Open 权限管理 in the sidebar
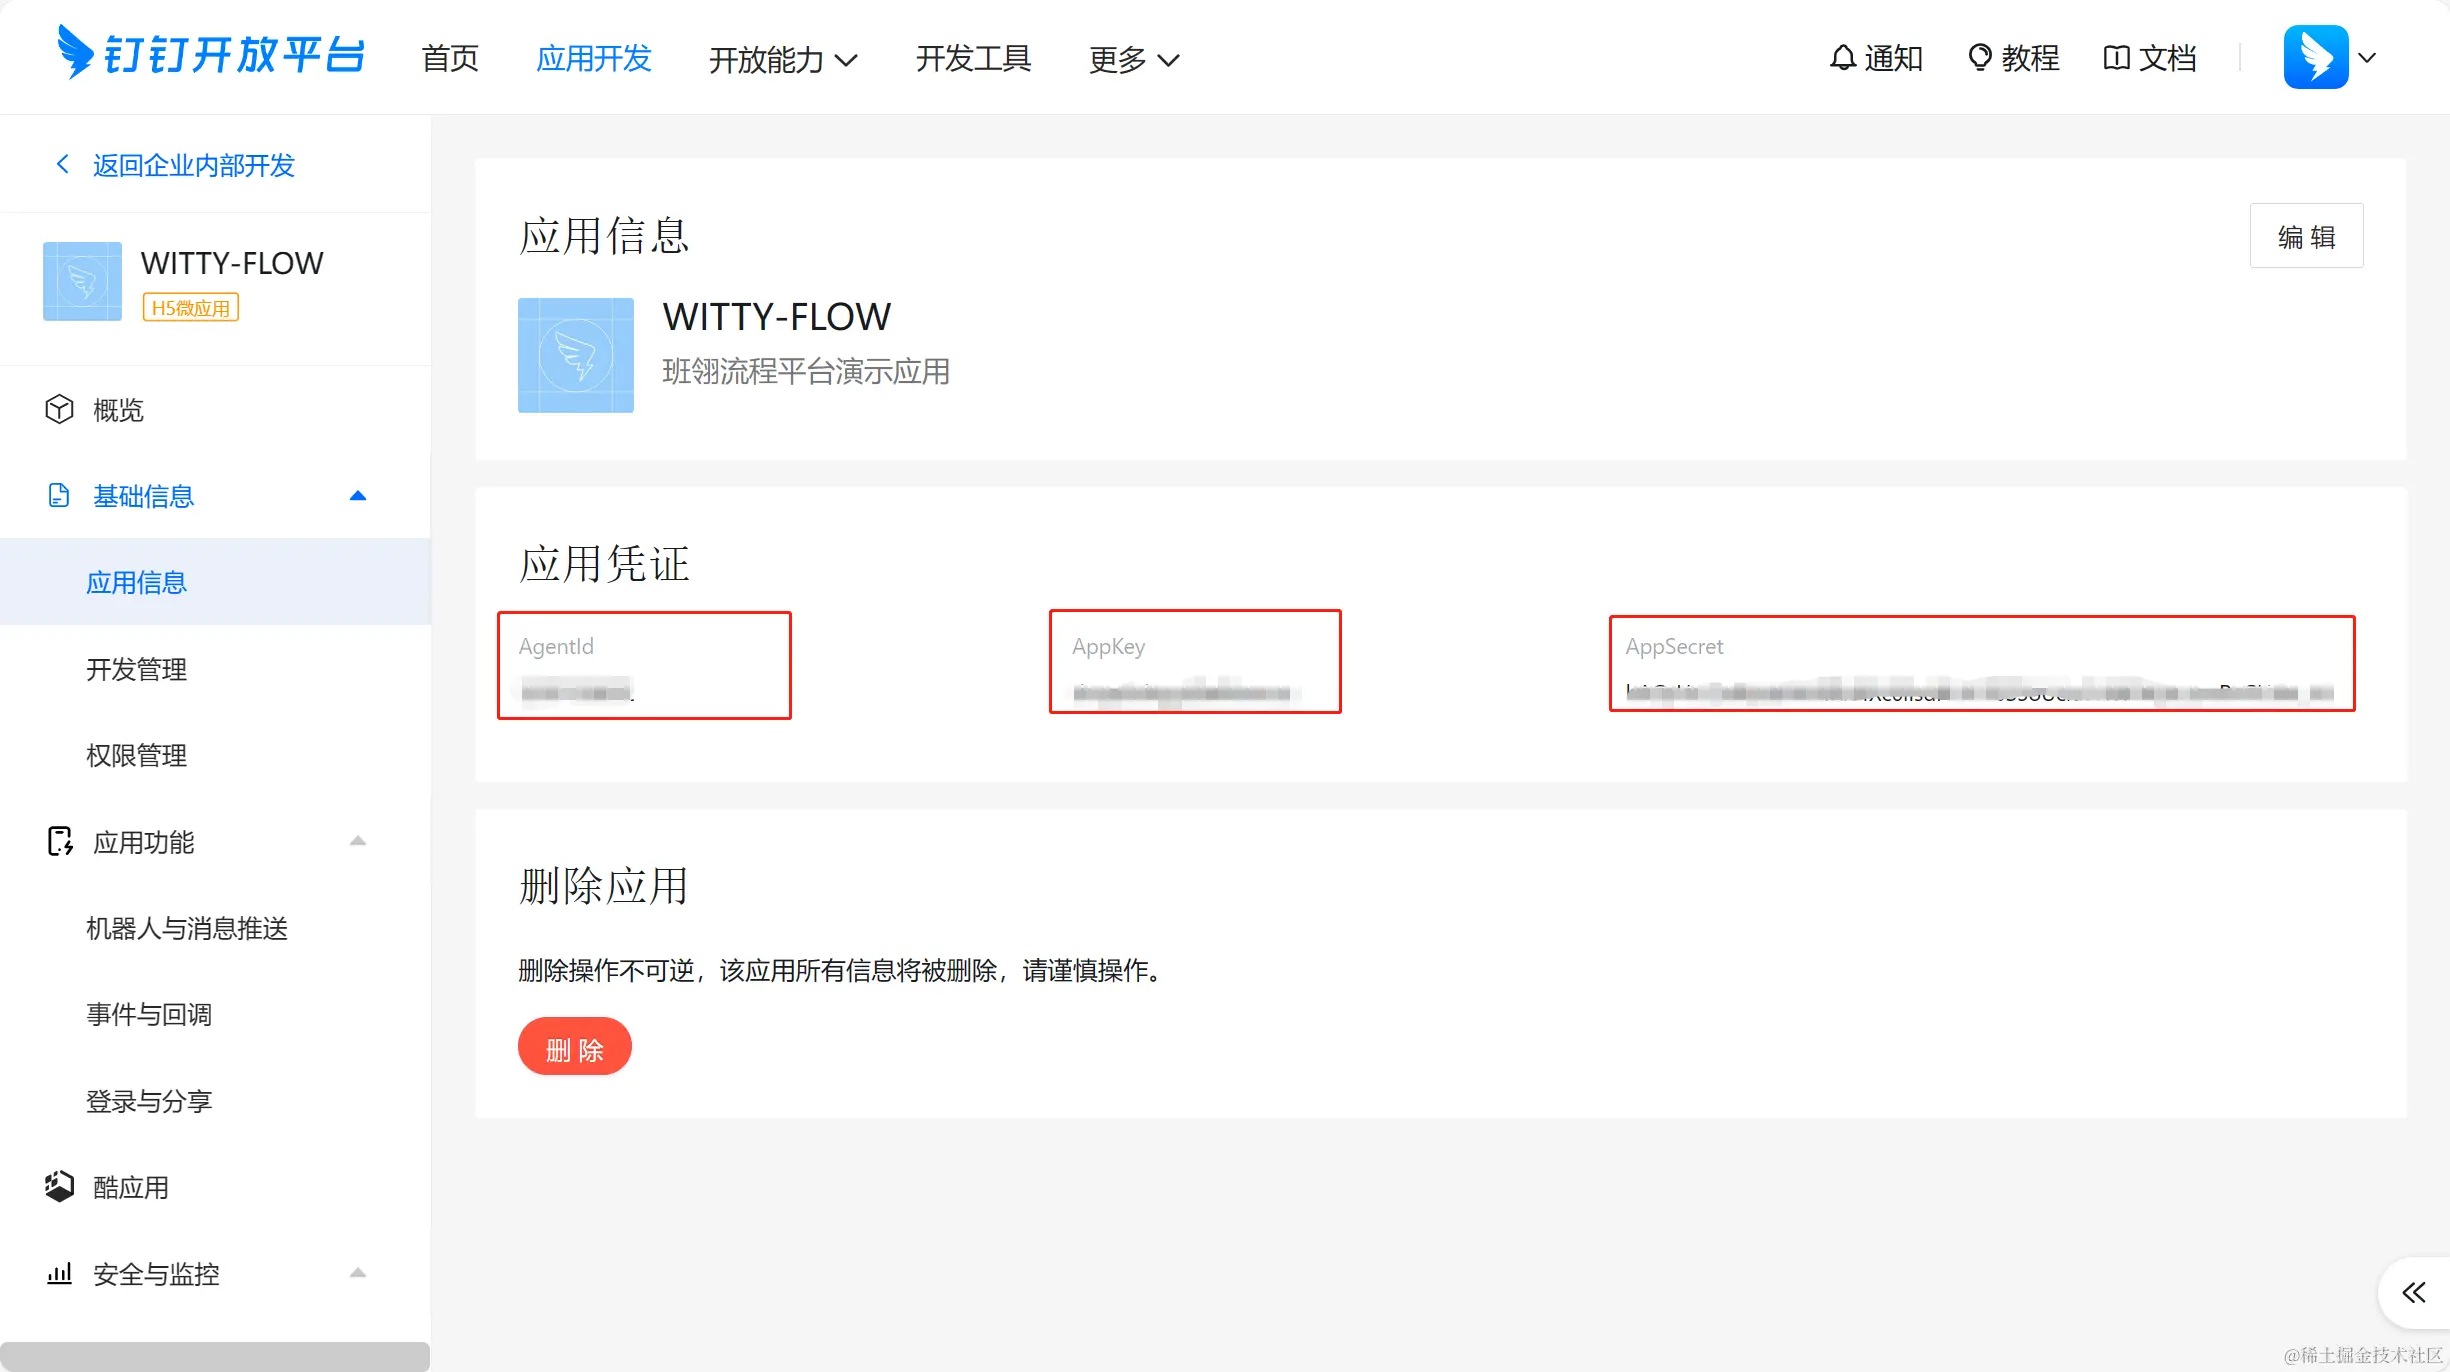 (x=136, y=755)
